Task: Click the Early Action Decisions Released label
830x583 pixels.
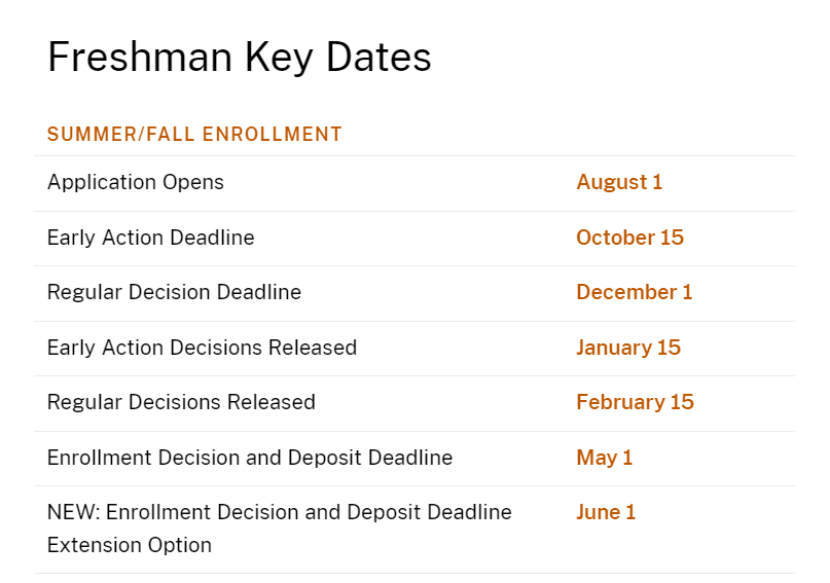Action: point(201,347)
